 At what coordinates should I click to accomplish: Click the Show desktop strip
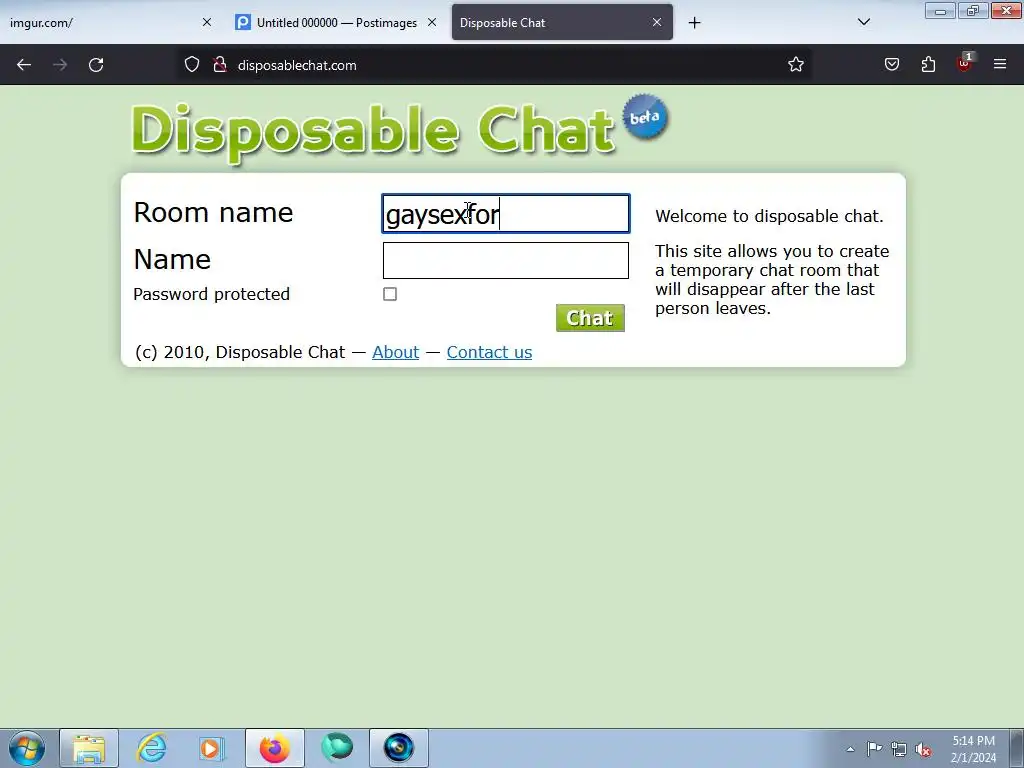(x=1017, y=748)
